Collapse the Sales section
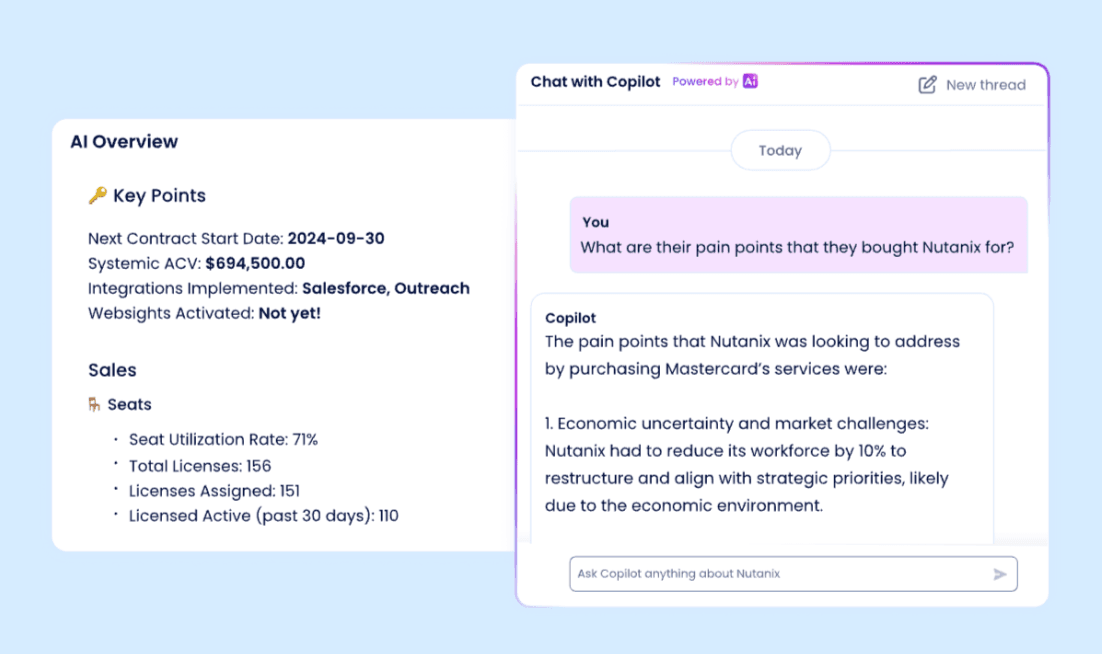The width and height of the screenshot is (1102, 654). click(111, 370)
